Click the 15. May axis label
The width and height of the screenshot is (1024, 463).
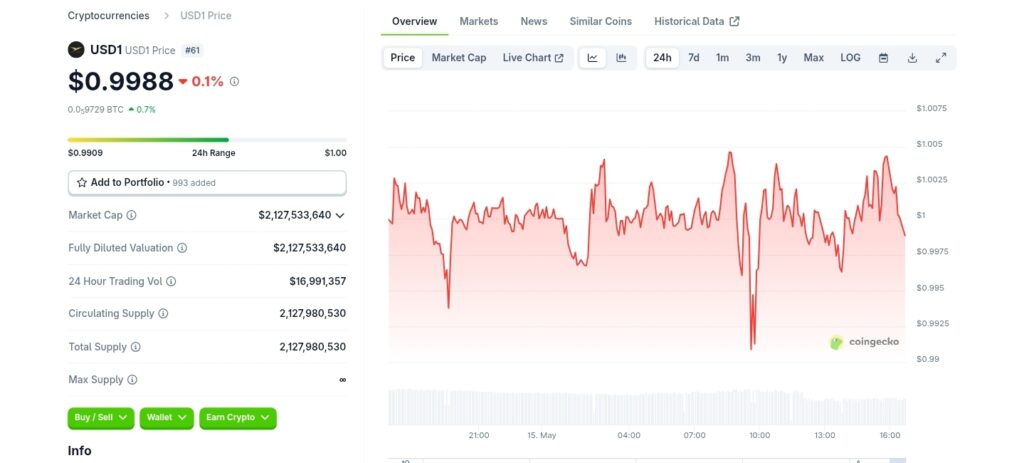pos(542,436)
